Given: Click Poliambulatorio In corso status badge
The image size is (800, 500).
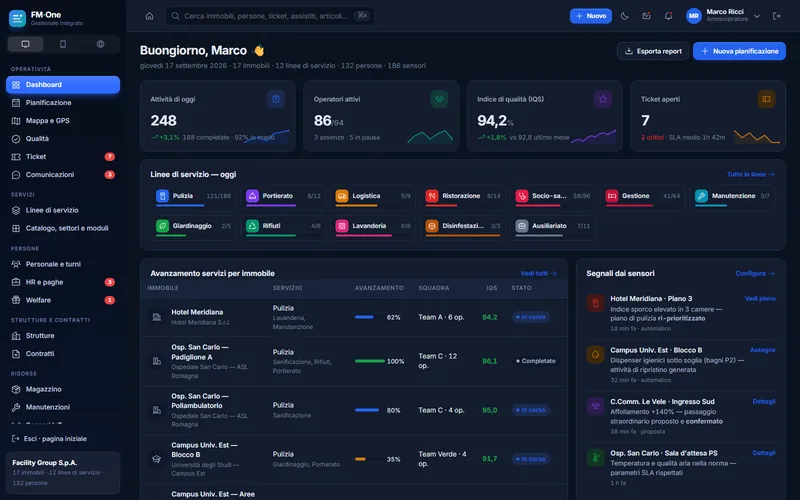Looking at the screenshot, I should [x=531, y=410].
